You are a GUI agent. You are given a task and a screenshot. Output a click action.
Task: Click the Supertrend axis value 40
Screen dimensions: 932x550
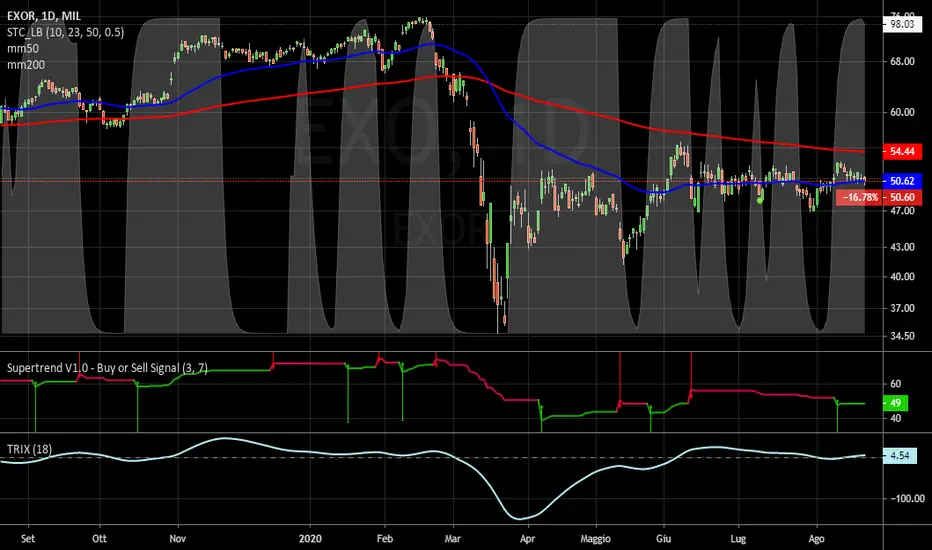[x=895, y=418]
